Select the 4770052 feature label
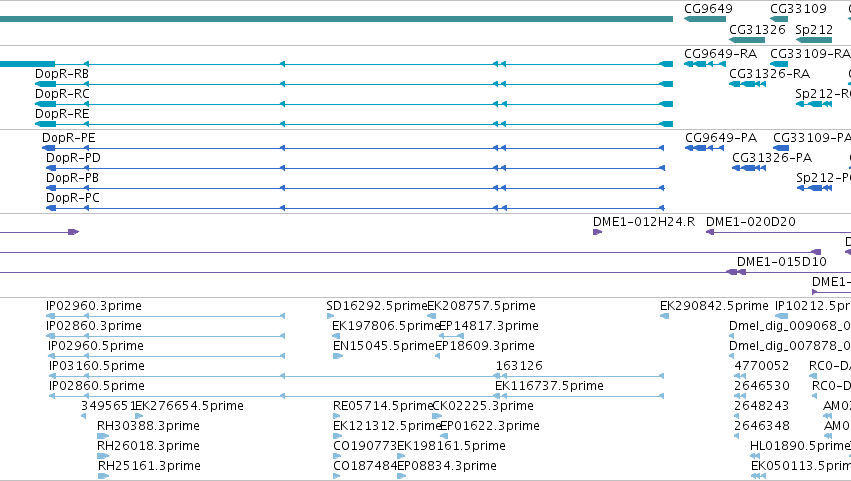Screen dimensions: 851x481 click(761, 366)
